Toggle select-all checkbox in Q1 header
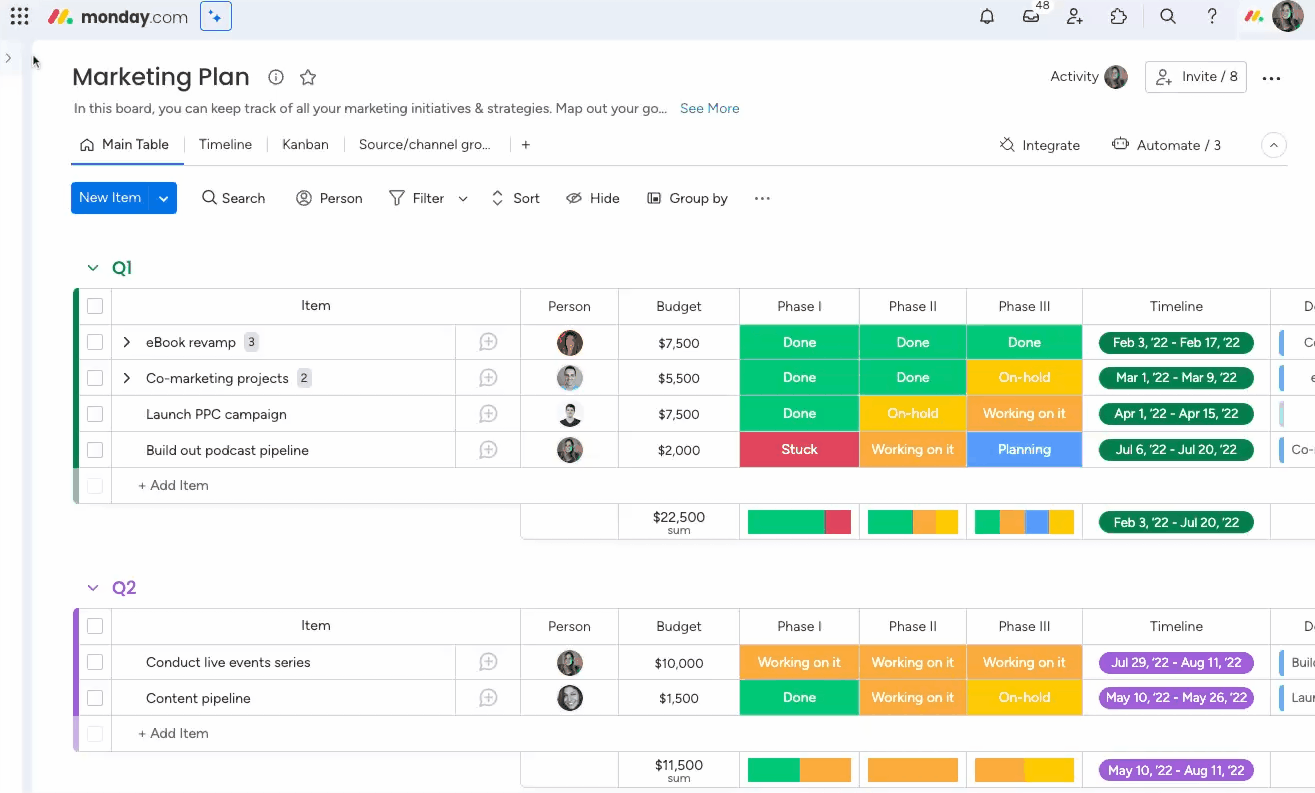The image size is (1315, 793). pos(95,306)
